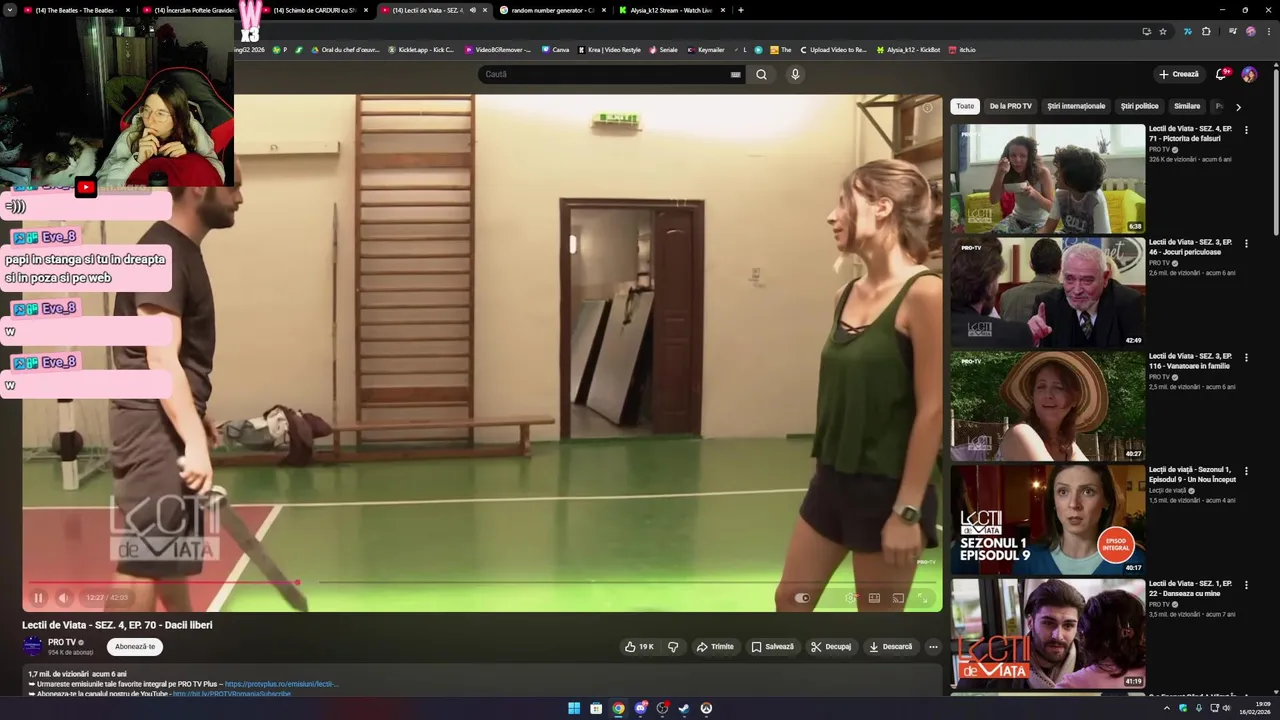This screenshot has height=720, width=1280.
Task: Open Windows Start menu
Action: point(574,708)
